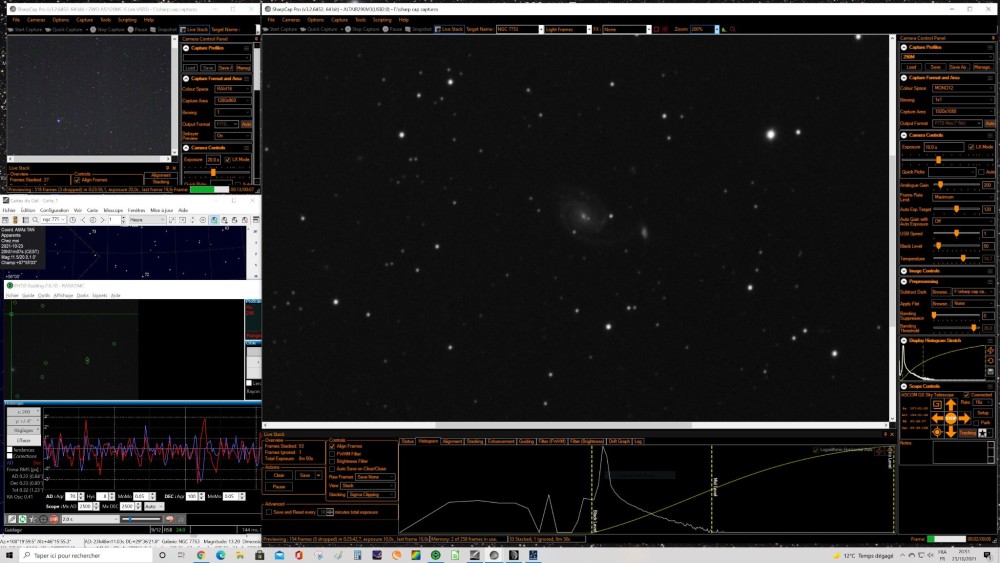Screen dimensions: 1000x563
Task: Click PHD2 auto-select star icon
Action: pyautogui.click(x=33, y=519)
